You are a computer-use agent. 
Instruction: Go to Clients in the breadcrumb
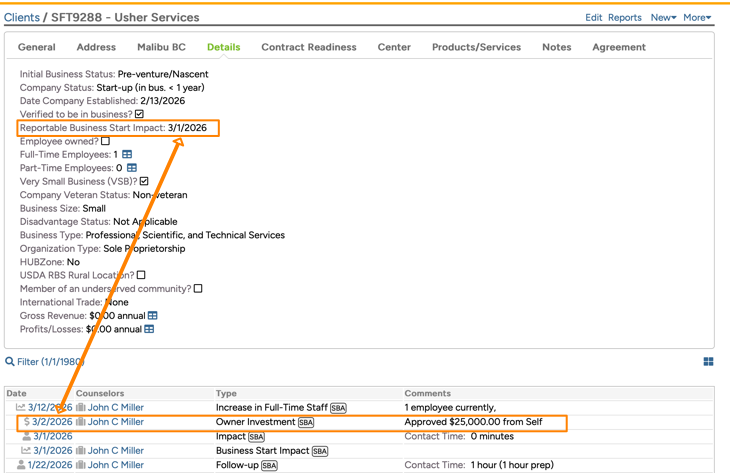click(22, 18)
